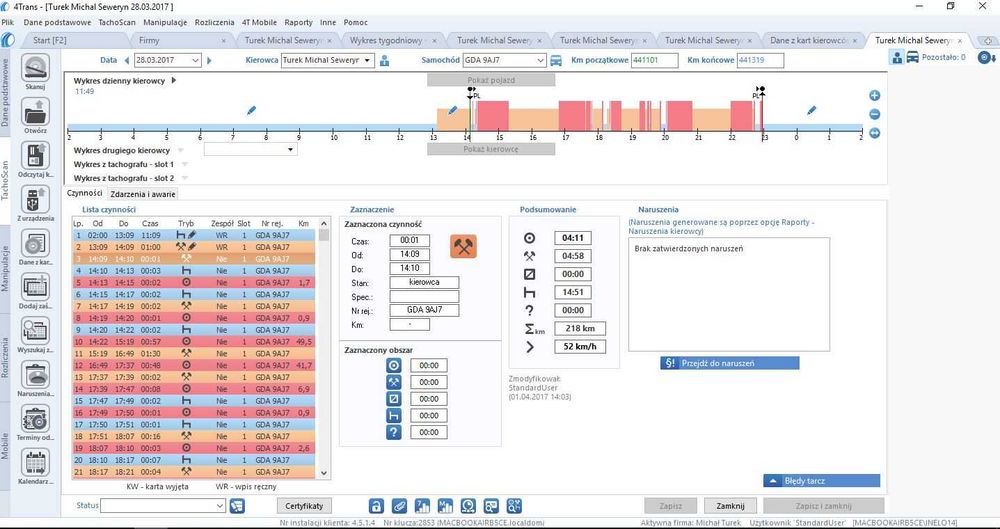Viewport: 1000px width, 529px height.
Task: Click the question mark icon under Zaznaczony obszar
Action: [x=394, y=432]
